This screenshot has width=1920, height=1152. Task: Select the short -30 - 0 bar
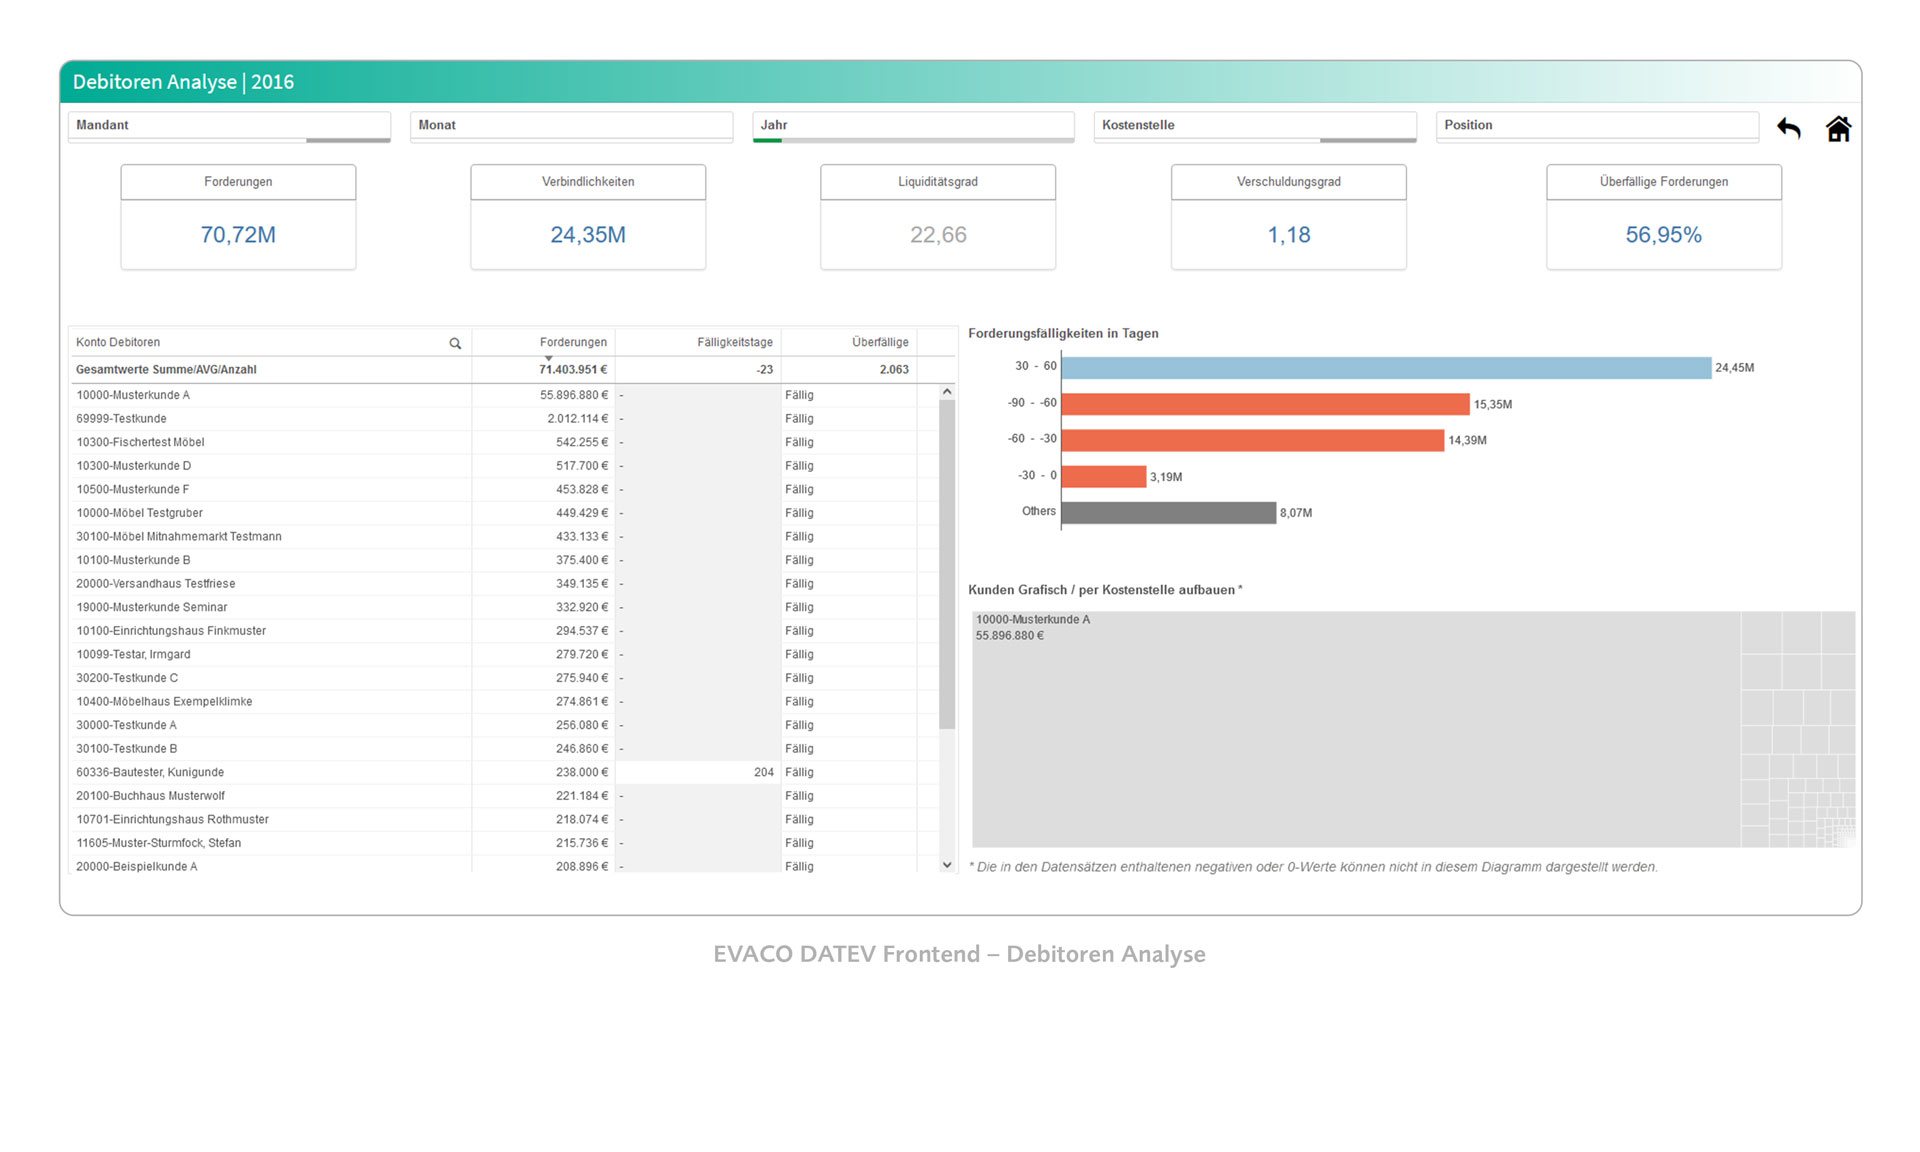[x=1104, y=476]
